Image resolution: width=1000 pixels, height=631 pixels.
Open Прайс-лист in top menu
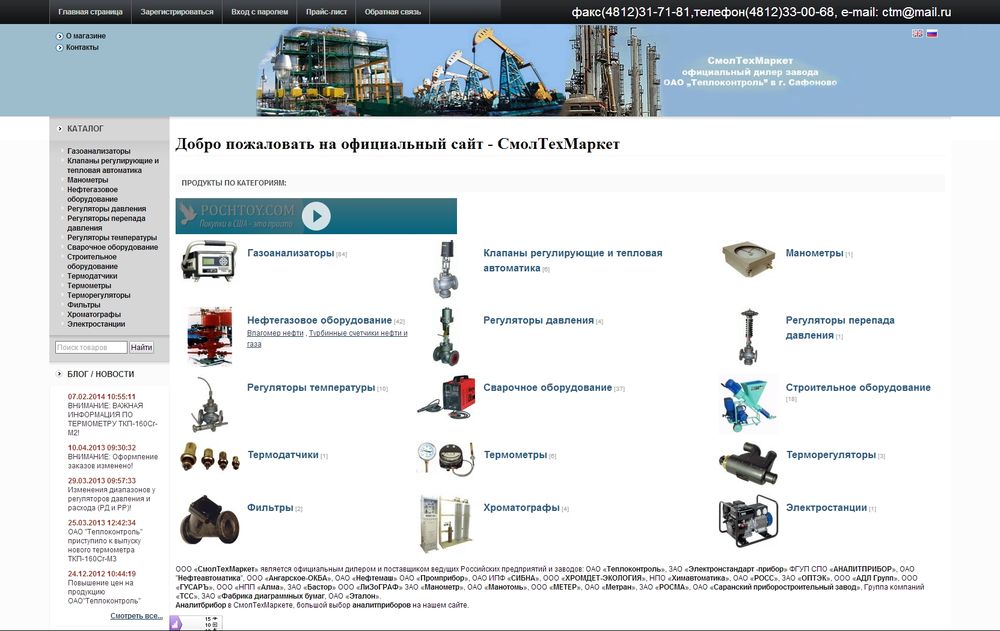326,11
